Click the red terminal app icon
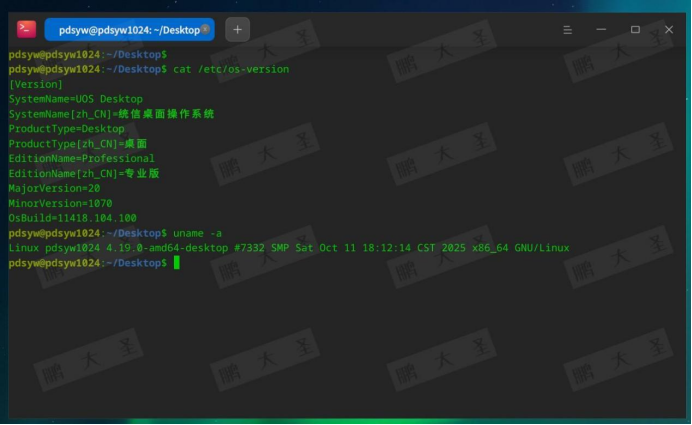 pos(26,30)
